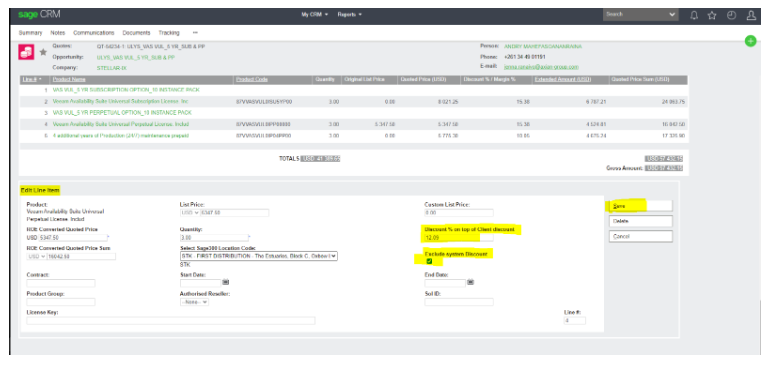Open the Authorised Reseller dropdown
Screen dimensions: 773x372
[194, 302]
